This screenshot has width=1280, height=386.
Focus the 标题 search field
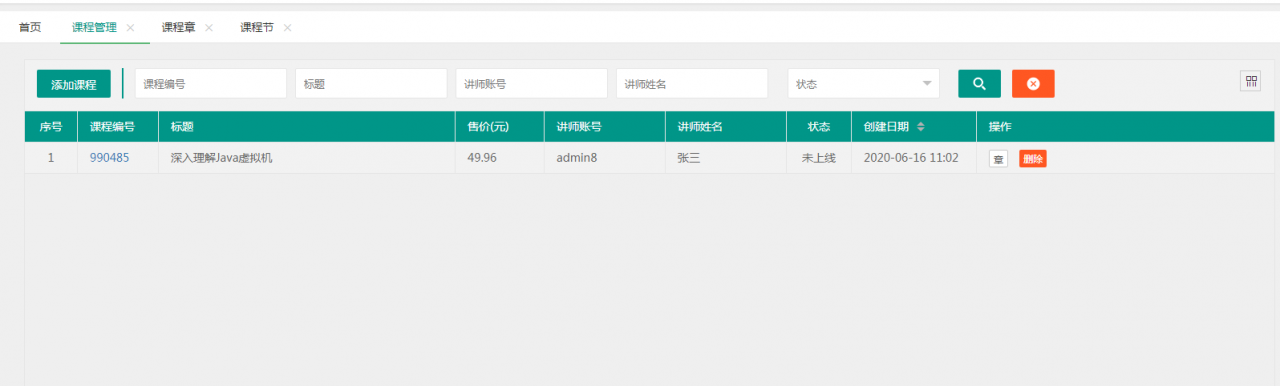coord(371,84)
